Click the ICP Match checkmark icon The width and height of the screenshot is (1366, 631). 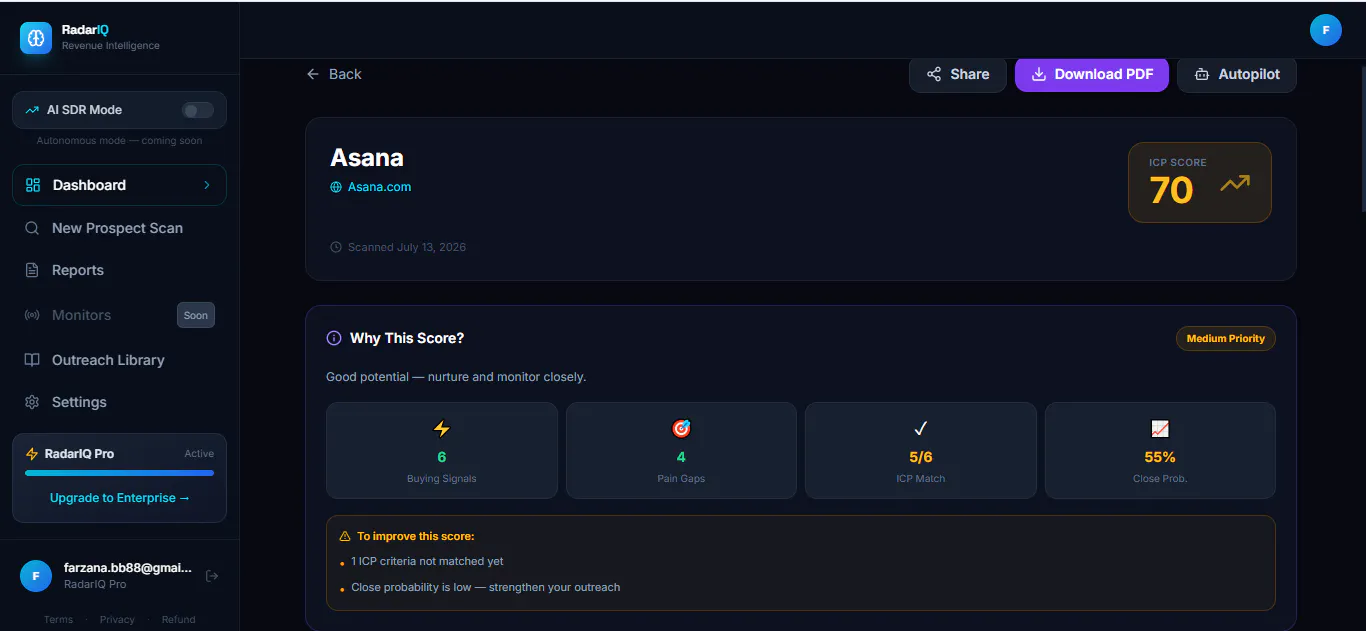tap(921, 429)
